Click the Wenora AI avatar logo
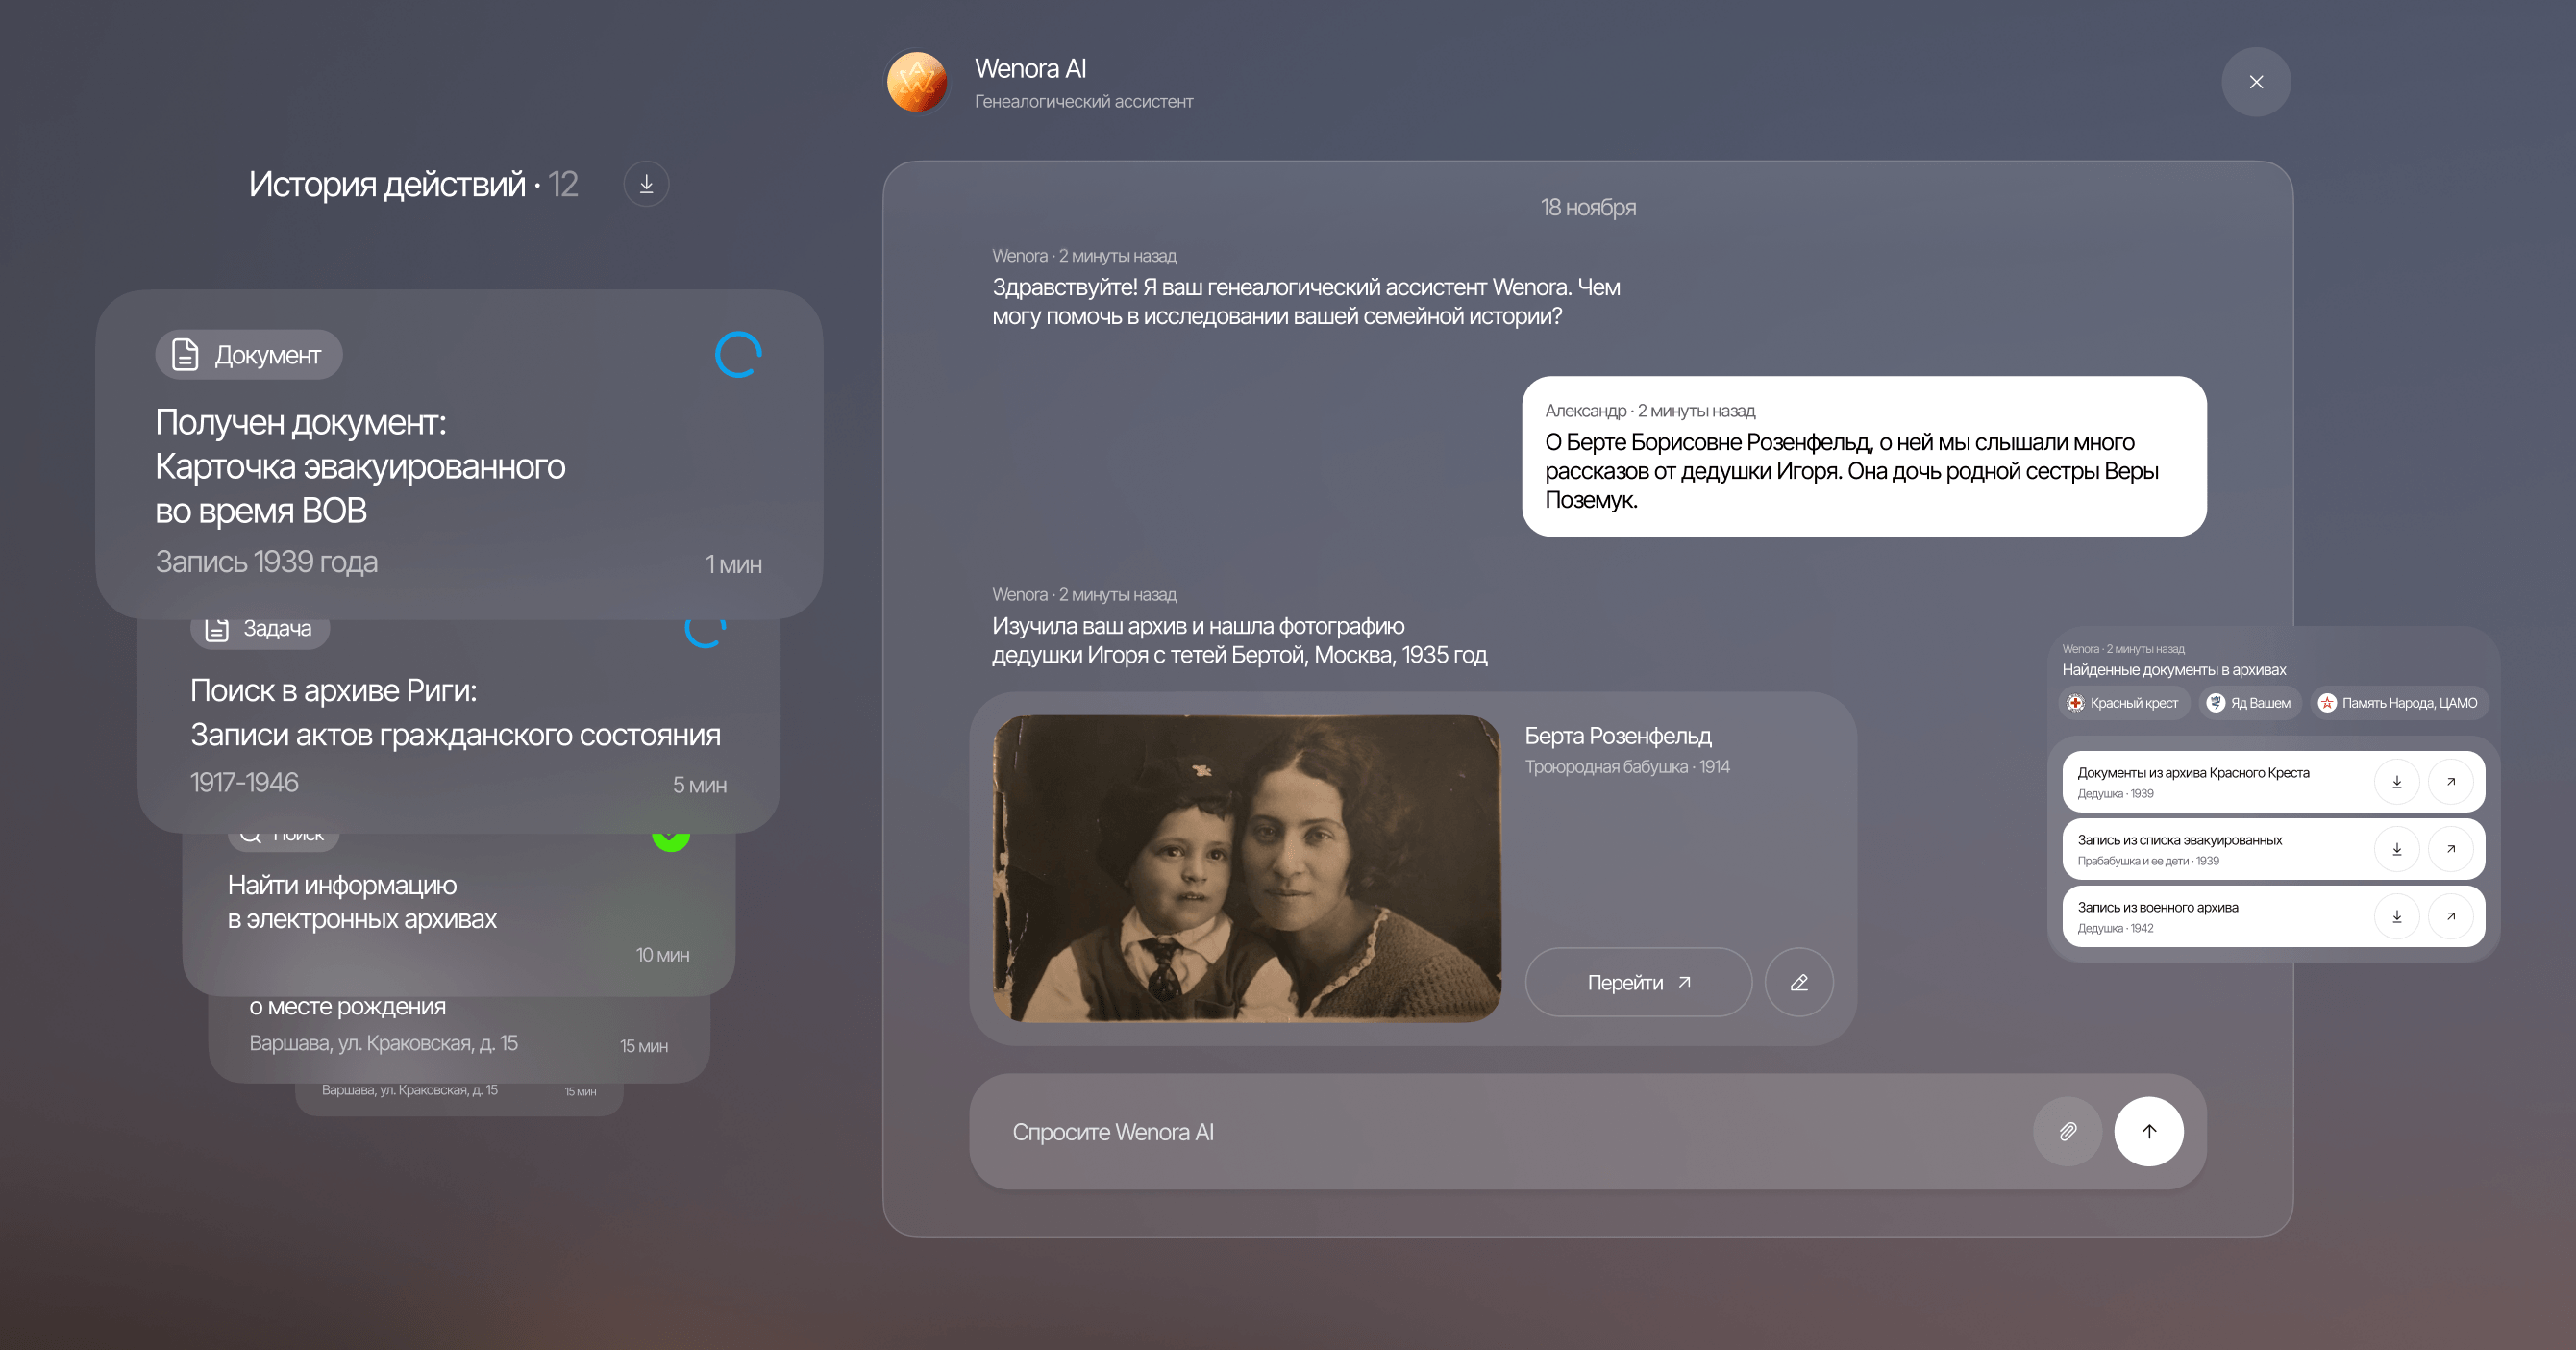Viewport: 2576px width, 1350px height. 916,82
